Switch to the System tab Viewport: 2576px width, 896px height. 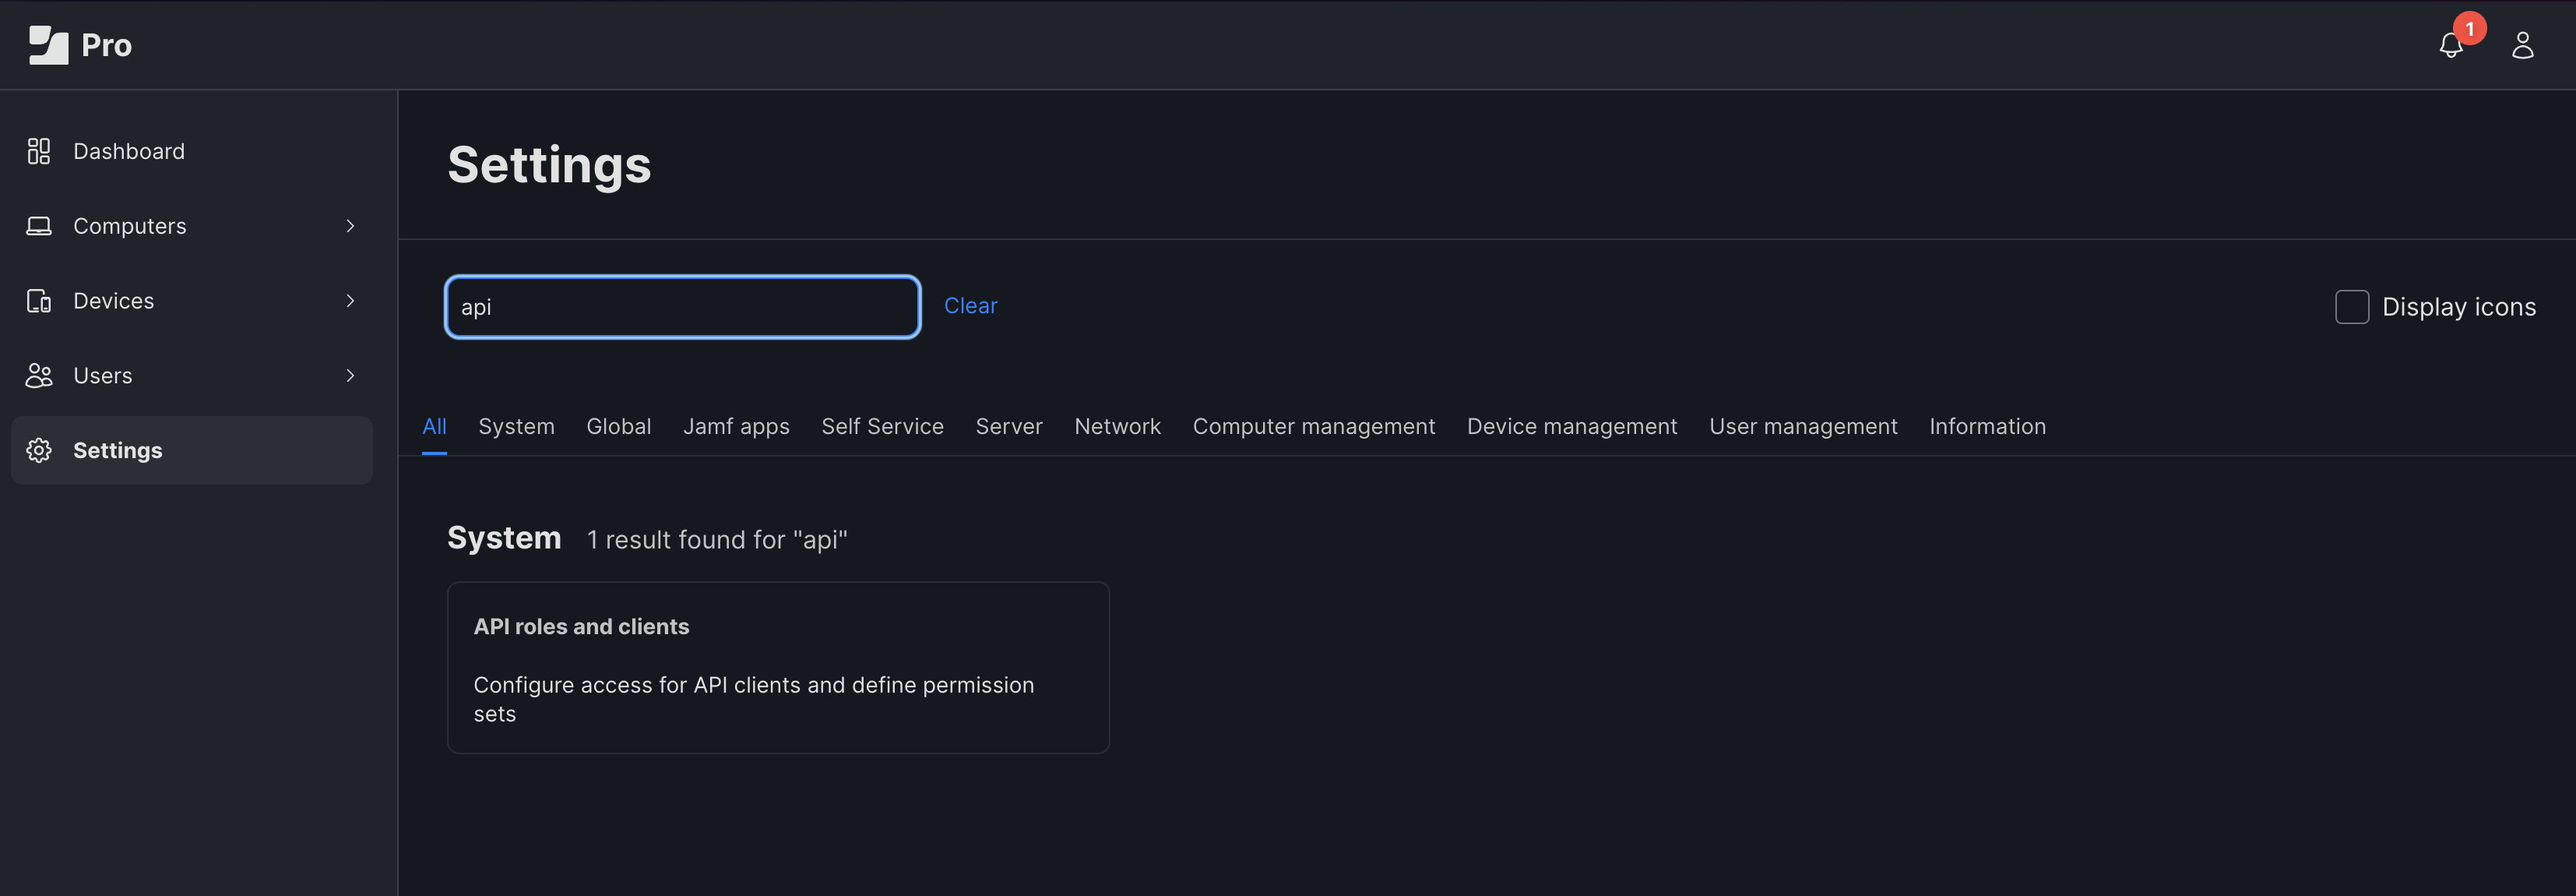click(x=516, y=427)
